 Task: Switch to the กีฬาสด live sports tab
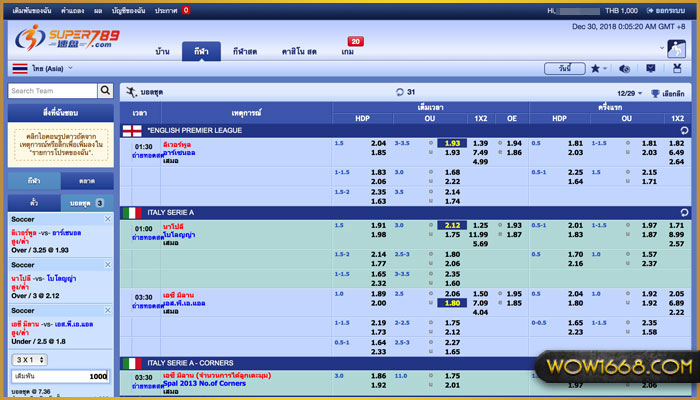245,50
